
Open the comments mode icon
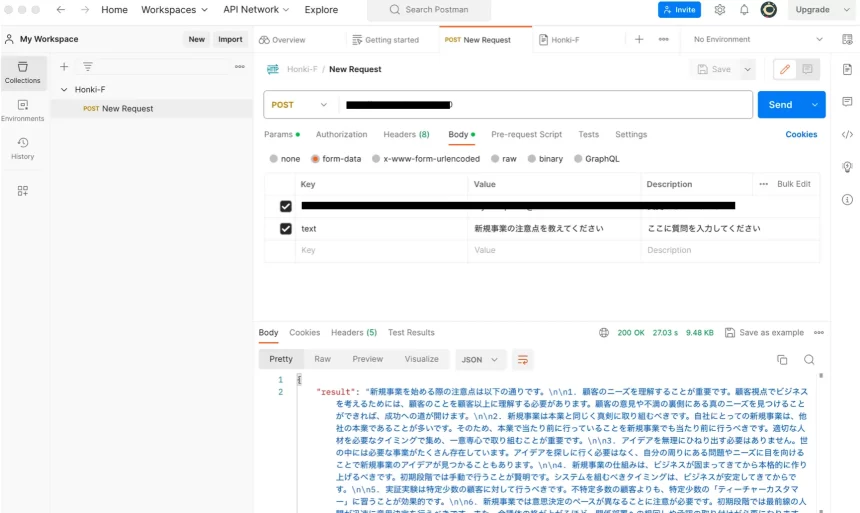(x=807, y=69)
